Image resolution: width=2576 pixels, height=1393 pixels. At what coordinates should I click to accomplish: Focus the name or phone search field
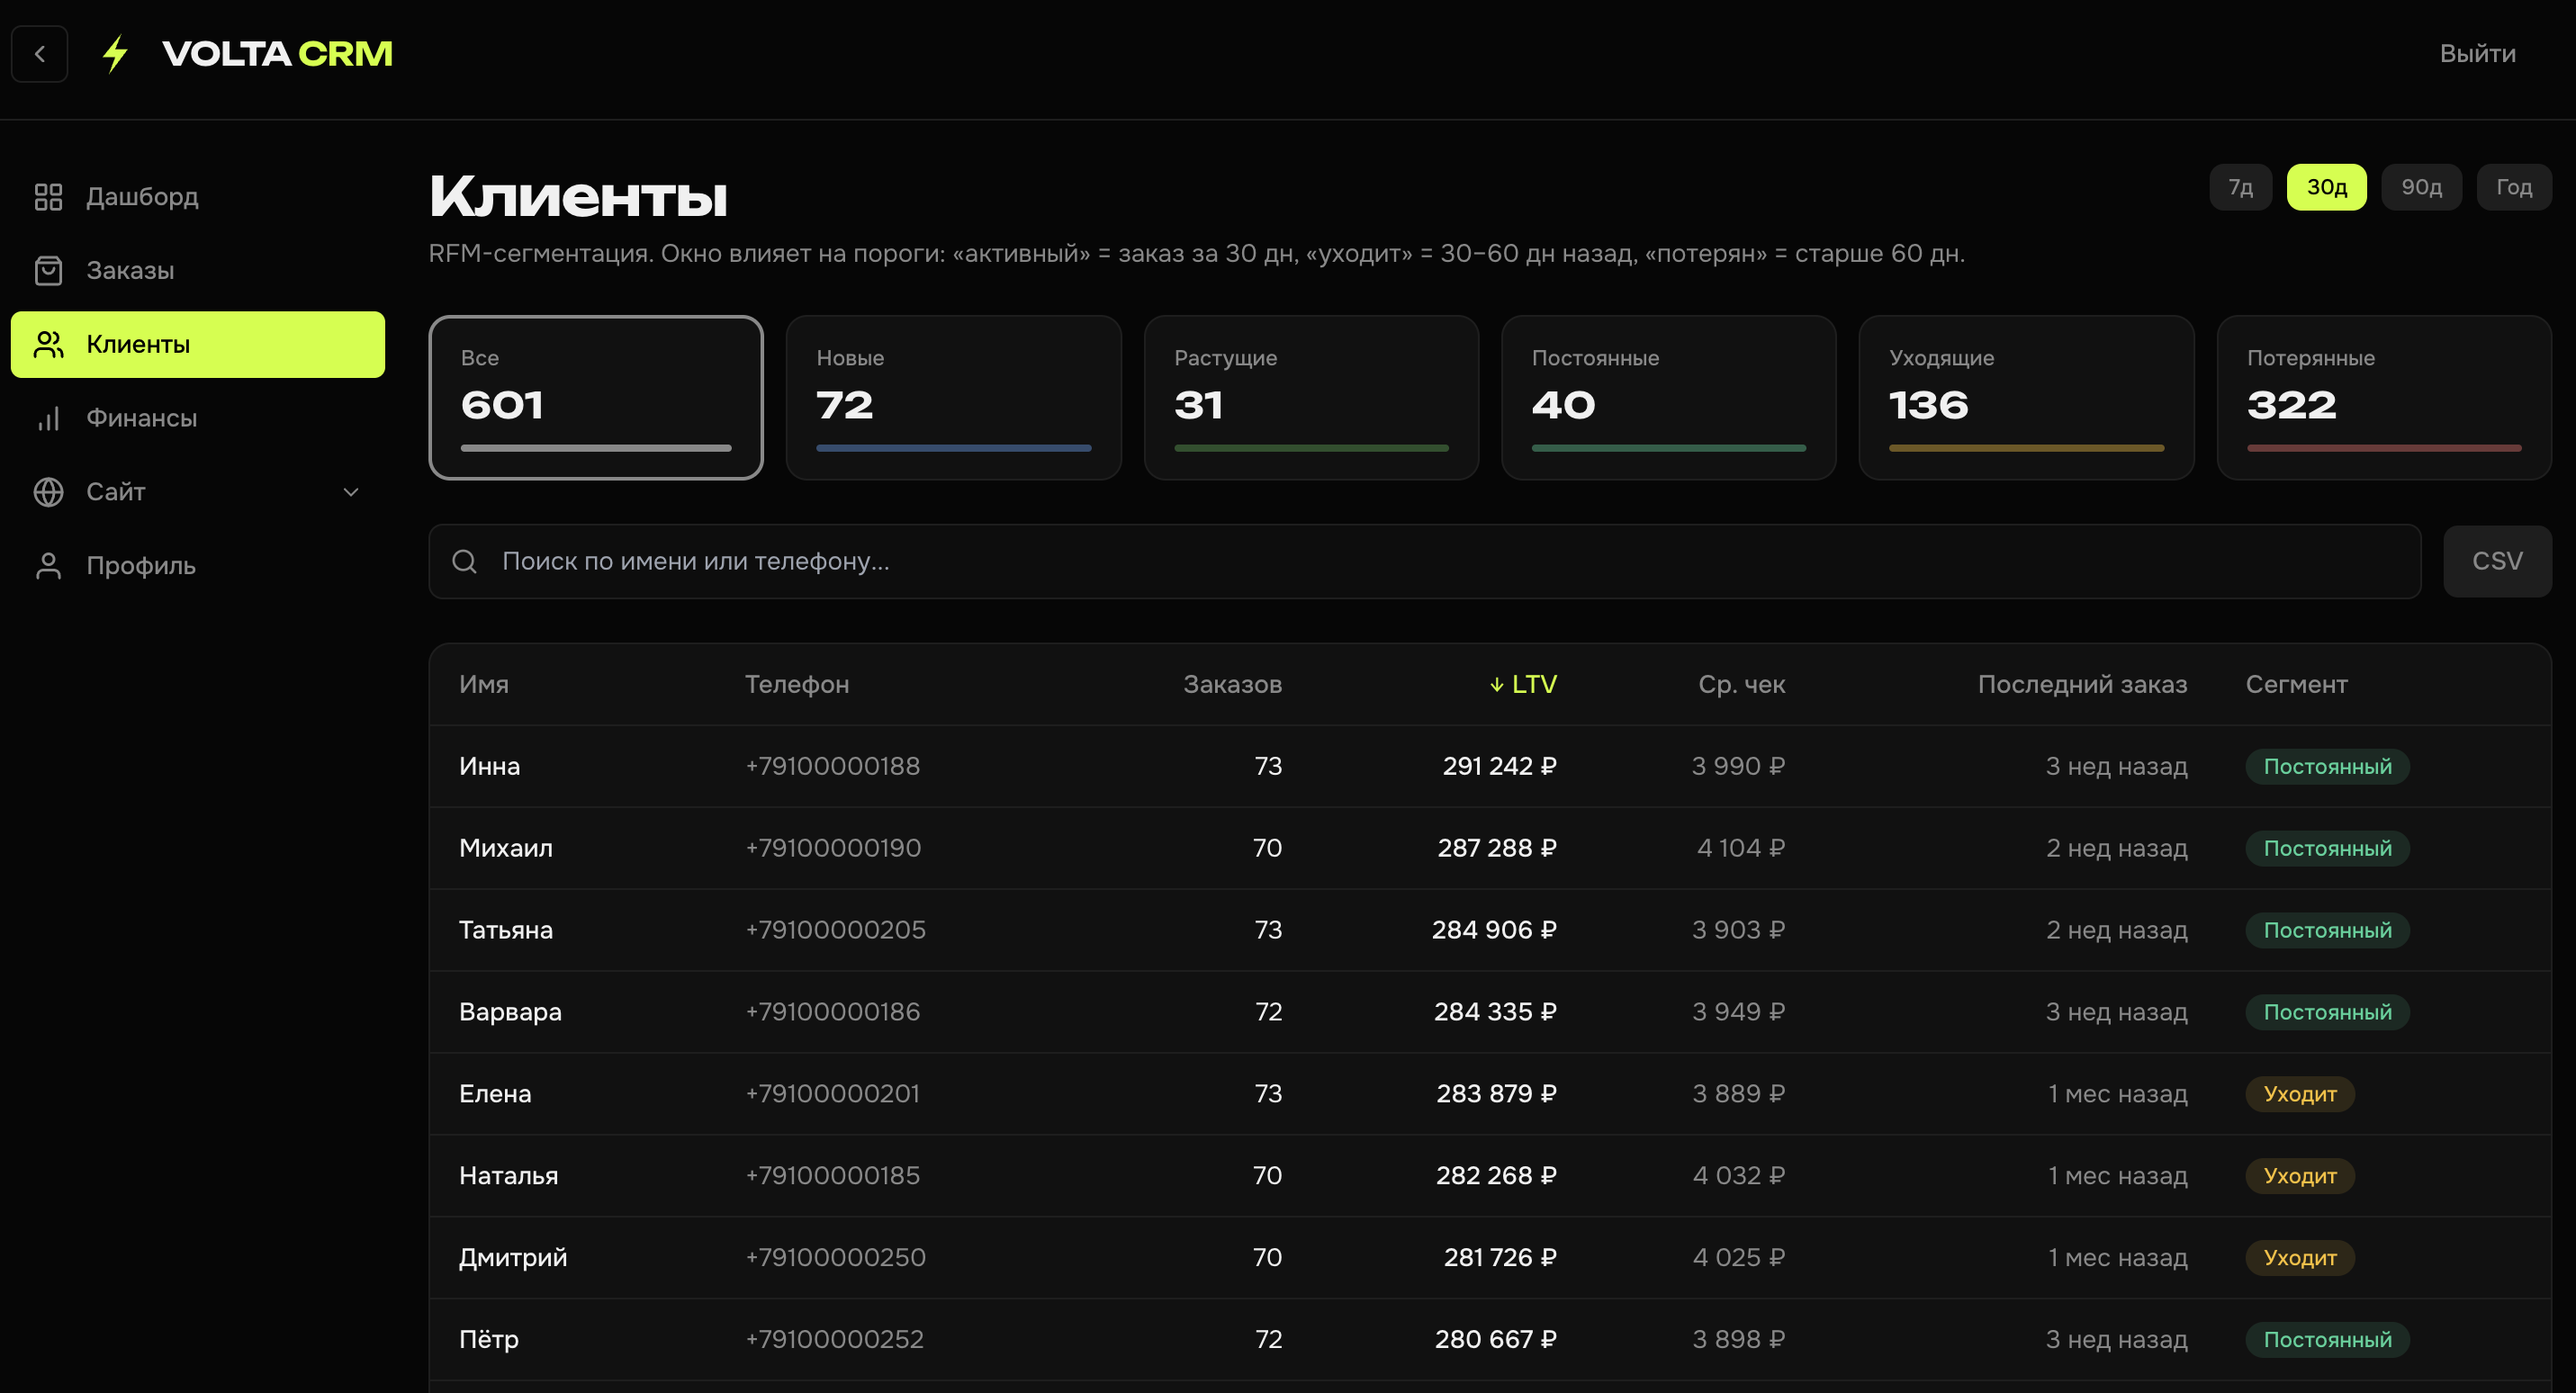point(1425,562)
